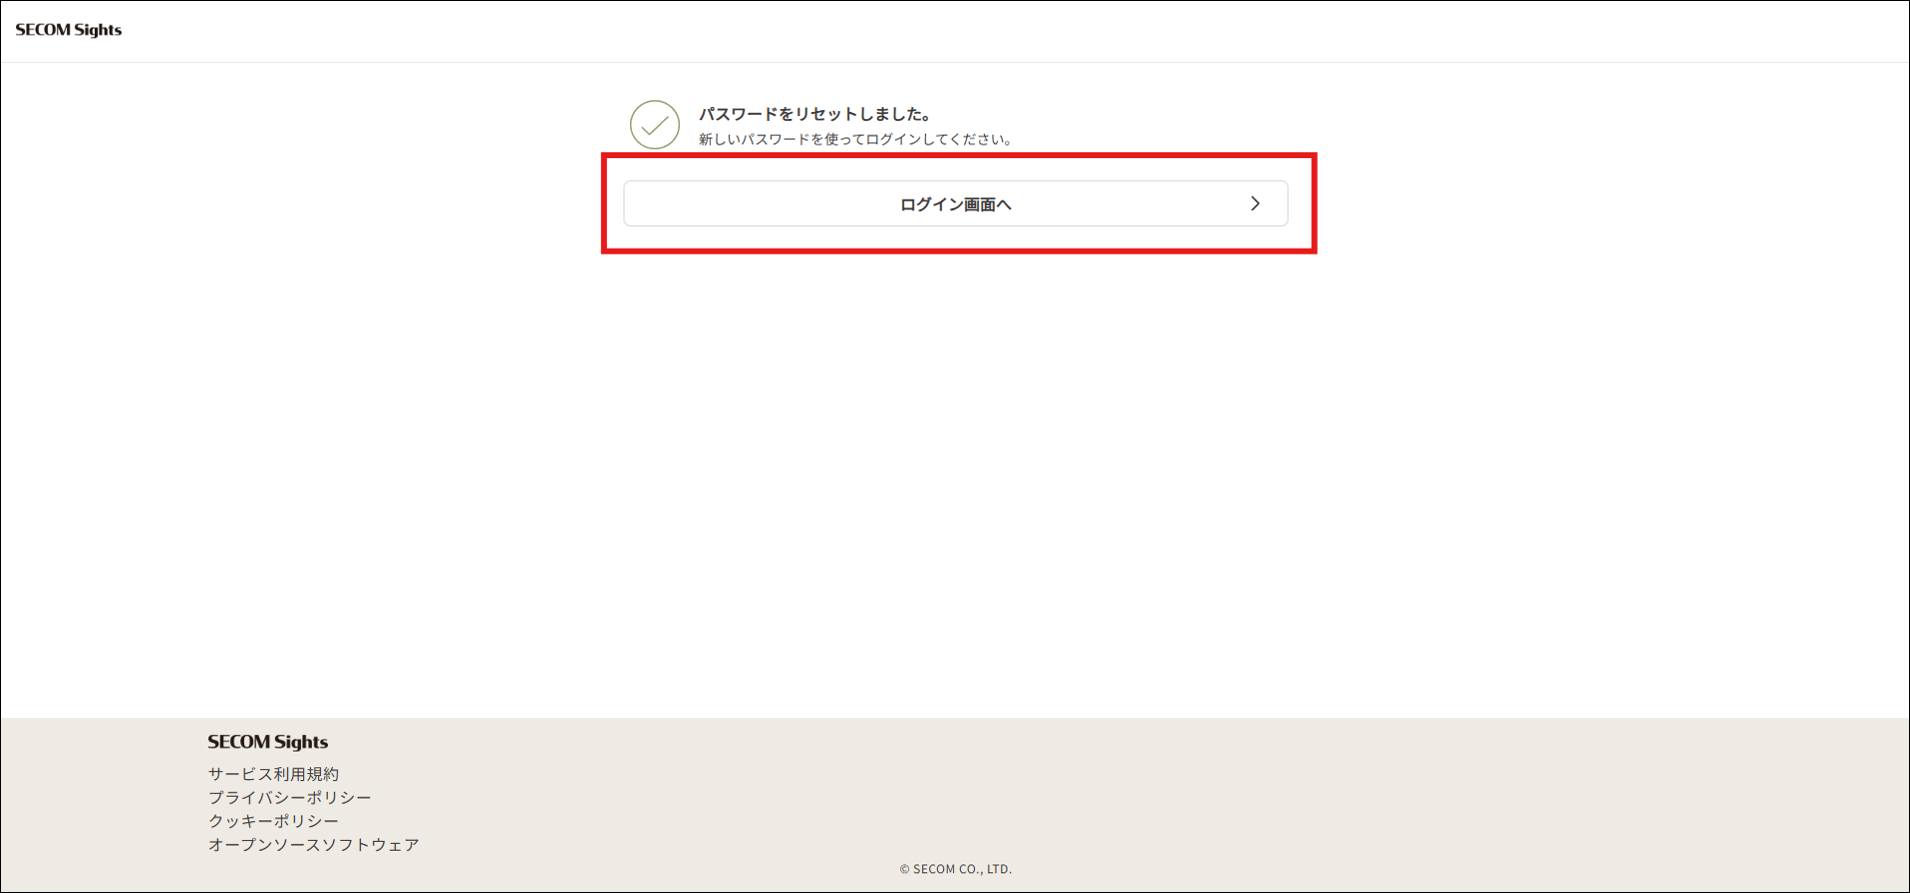Click the SECOM Sights footer logo
The image size is (1910, 893).
tap(268, 742)
